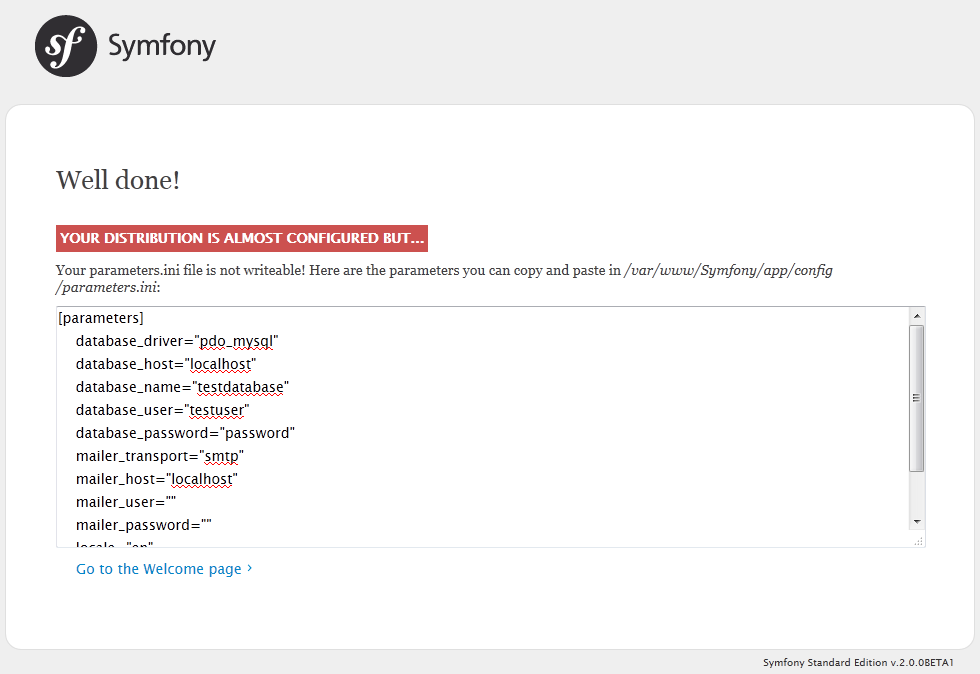980x674 pixels.
Task: Click the mailer_transport="smtp" line
Action: click(x=160, y=456)
